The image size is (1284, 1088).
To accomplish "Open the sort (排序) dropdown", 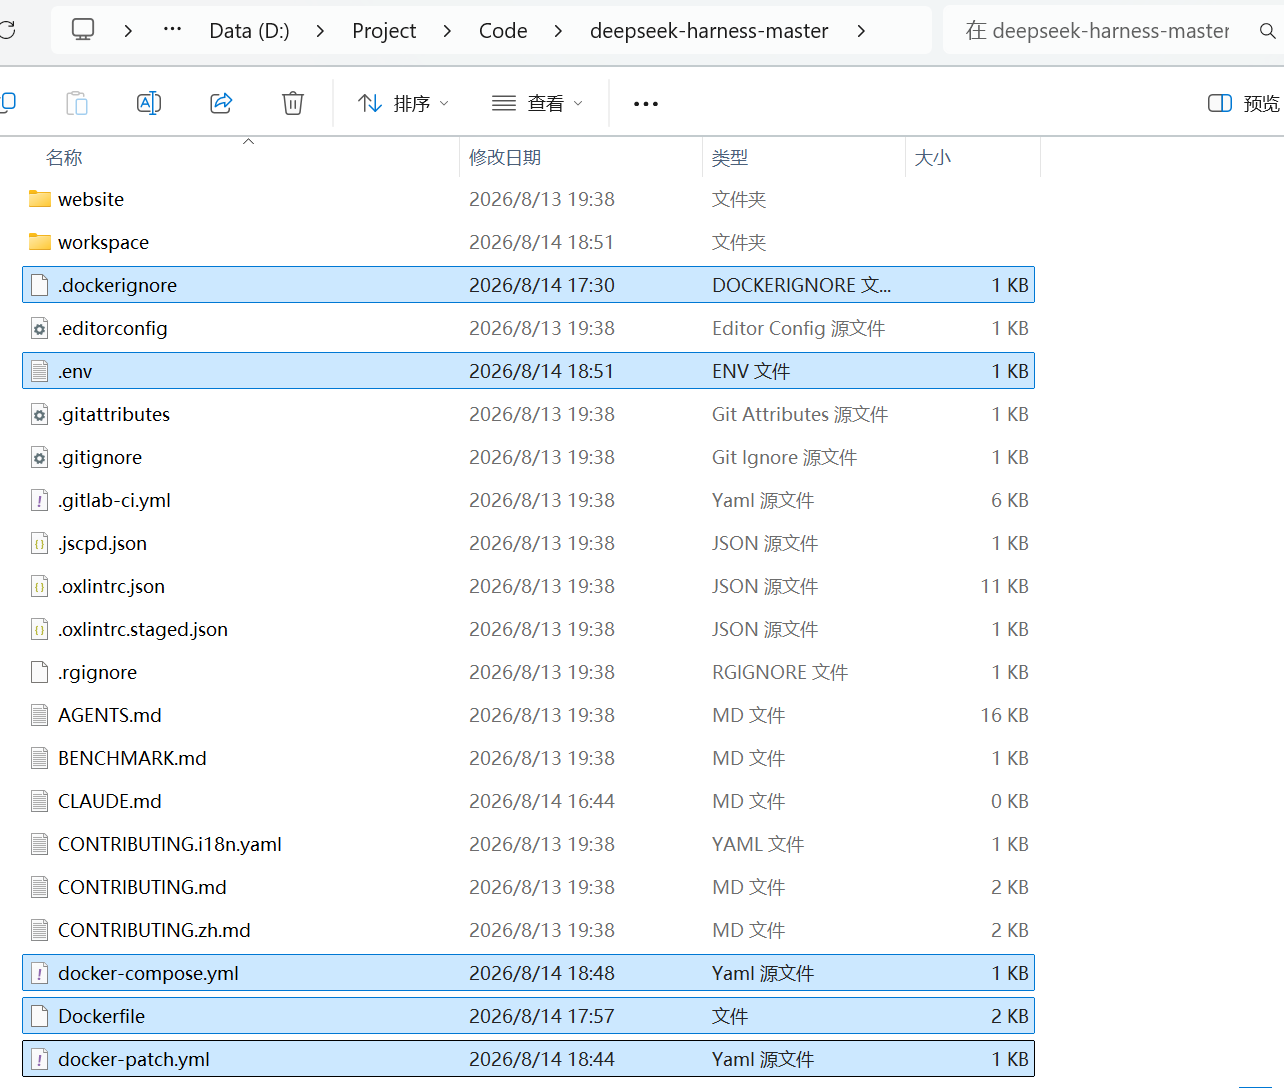I will tap(404, 103).
